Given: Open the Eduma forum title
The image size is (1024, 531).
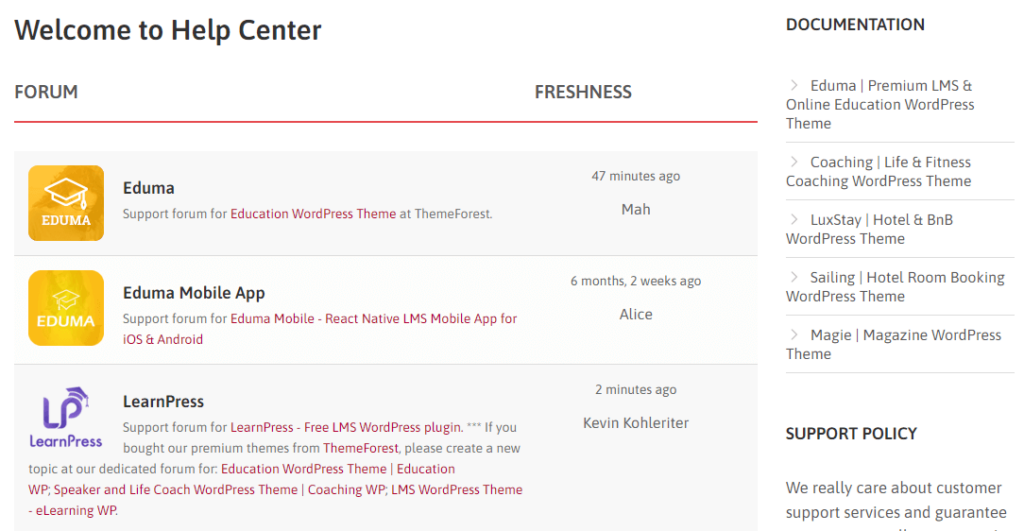Looking at the screenshot, I should (148, 188).
